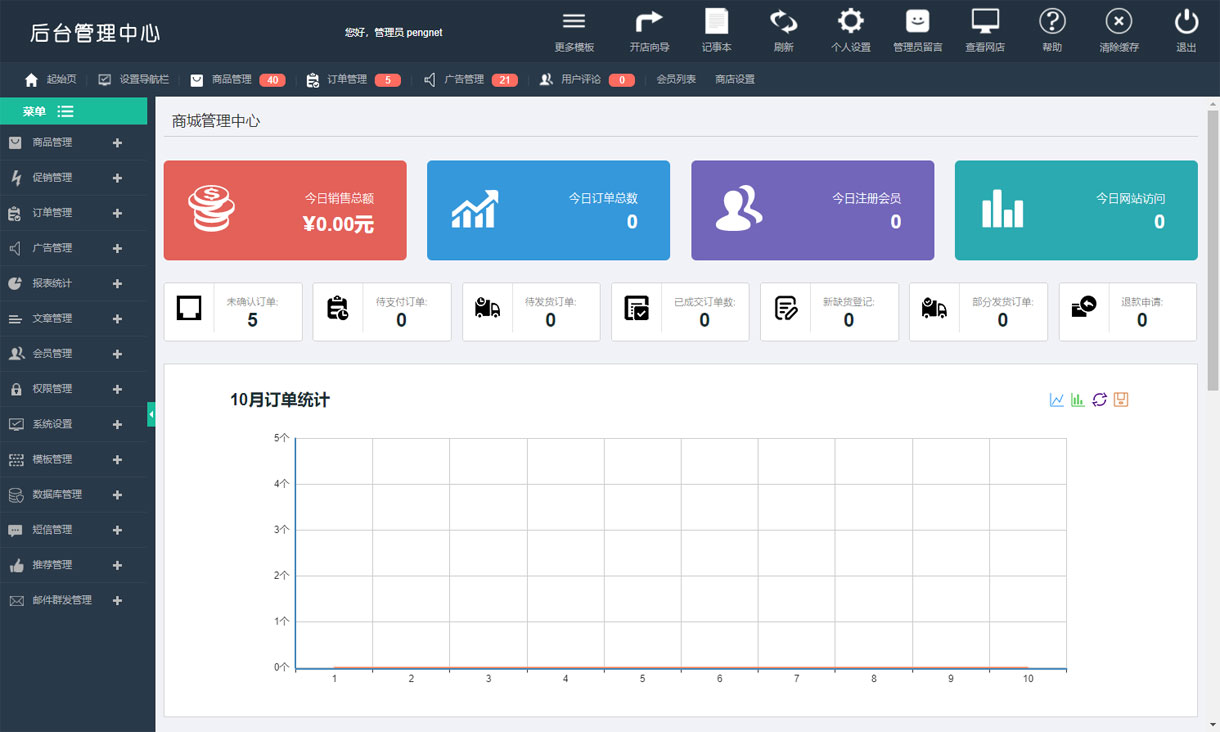This screenshot has width=1220, height=732.
Task: Expand 促销管理 plus in sidebar
Action: (x=117, y=178)
